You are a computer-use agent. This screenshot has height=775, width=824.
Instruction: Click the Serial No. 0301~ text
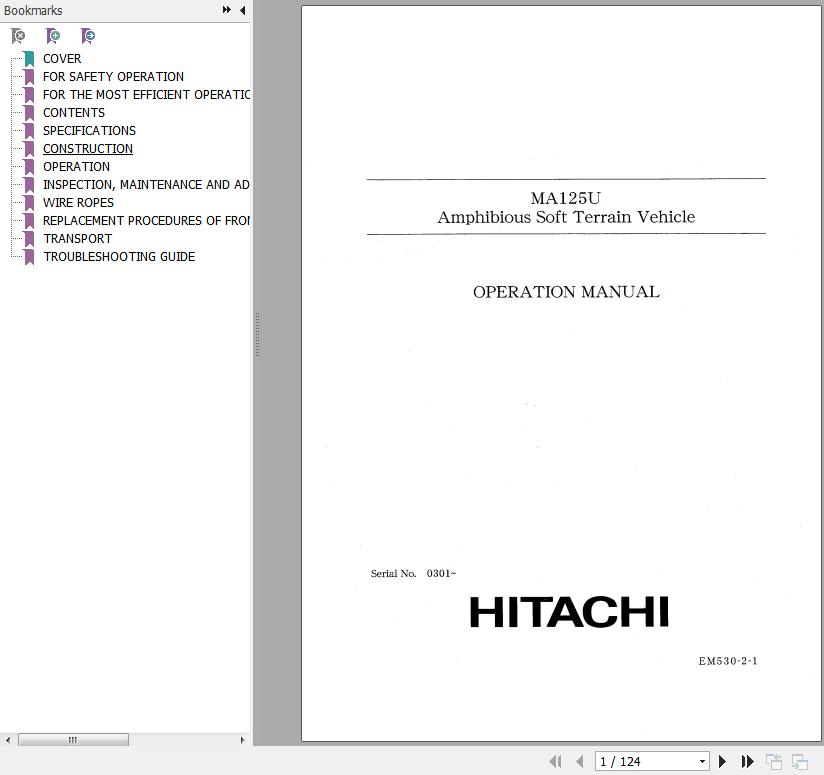click(413, 573)
